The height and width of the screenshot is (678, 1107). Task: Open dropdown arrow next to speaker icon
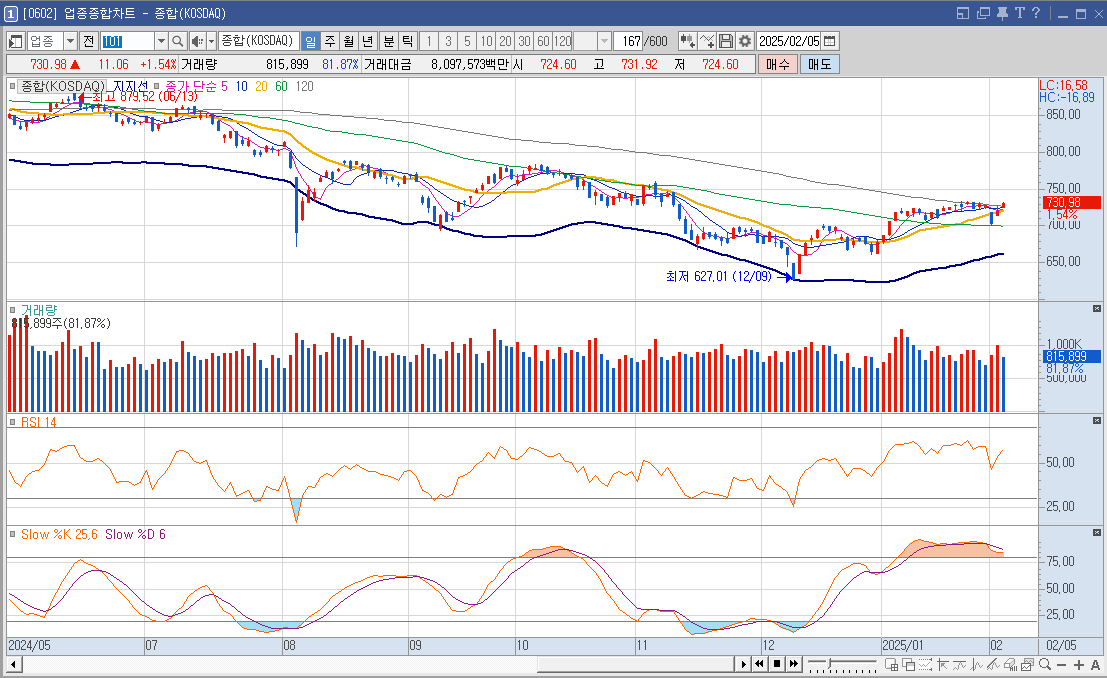pyautogui.click(x=211, y=42)
